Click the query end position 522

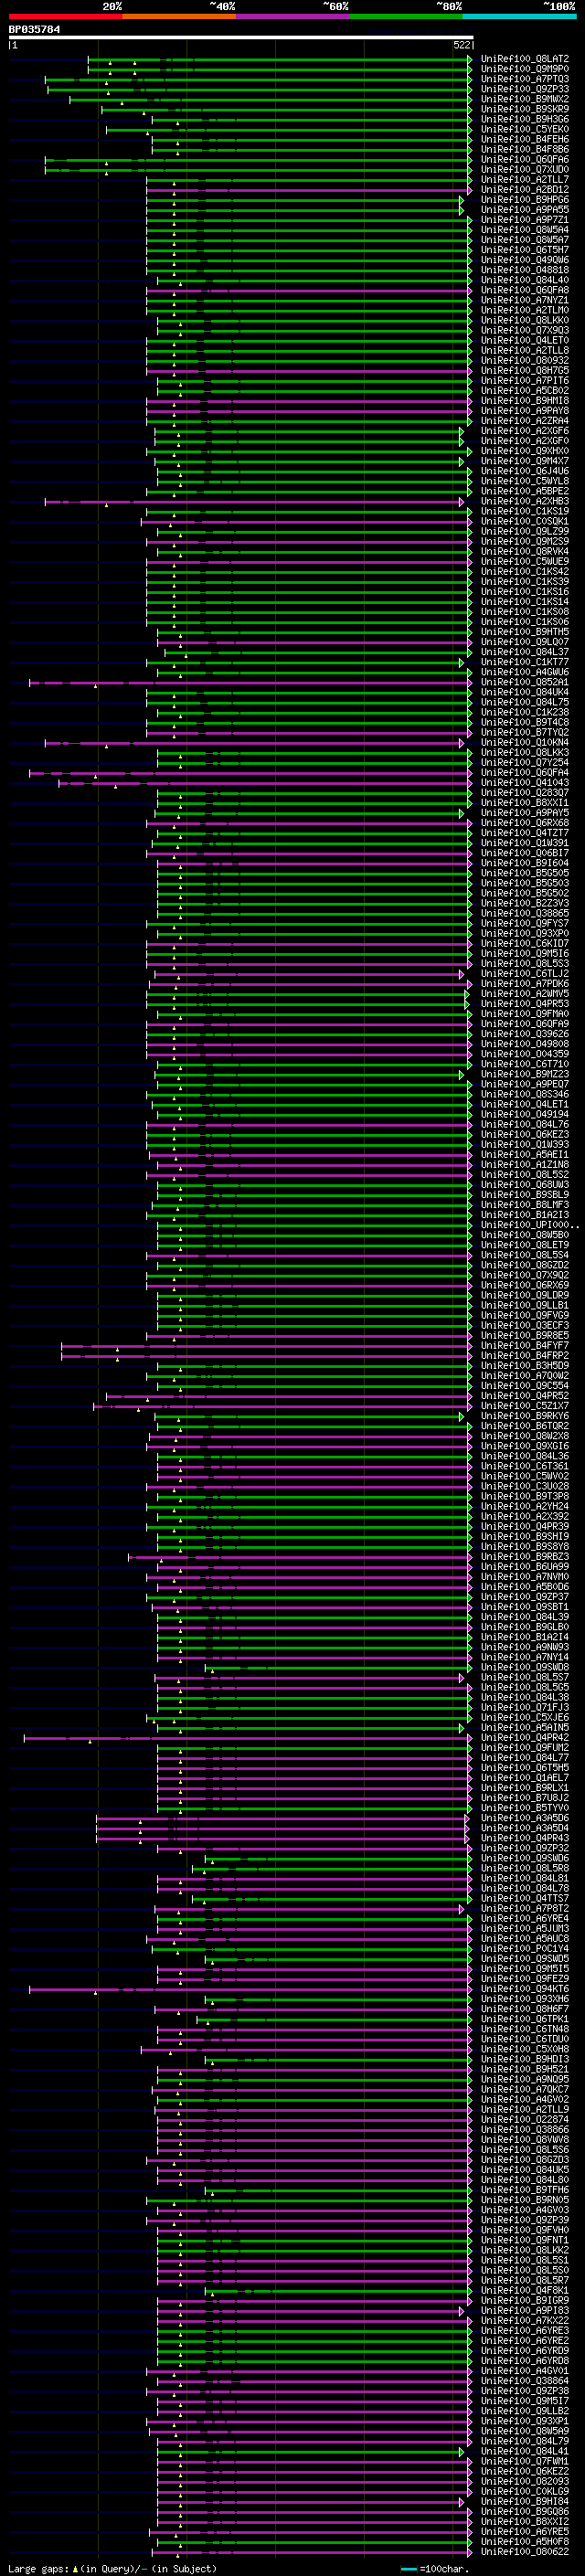462,45
